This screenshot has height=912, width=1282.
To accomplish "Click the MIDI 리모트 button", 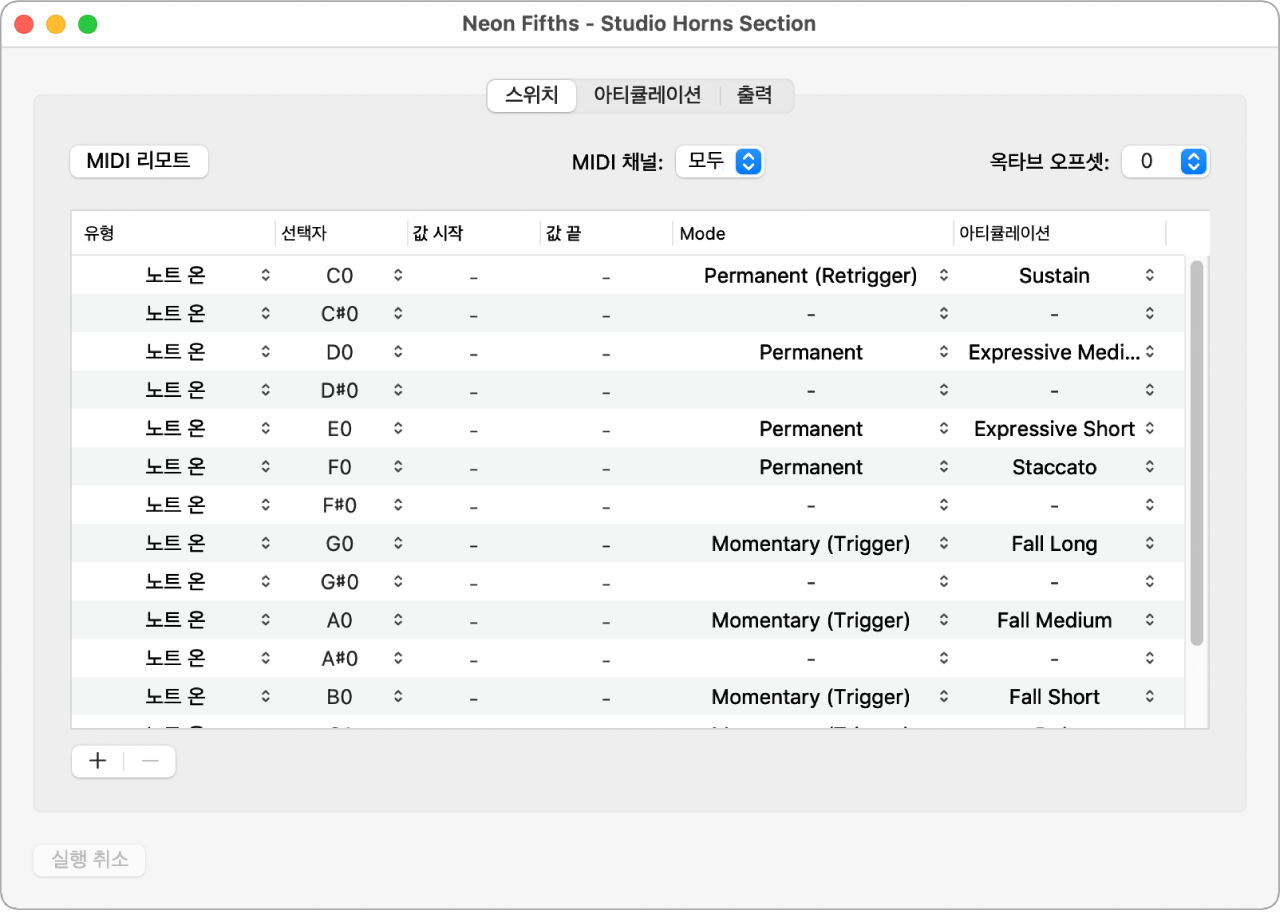I will tap(139, 161).
